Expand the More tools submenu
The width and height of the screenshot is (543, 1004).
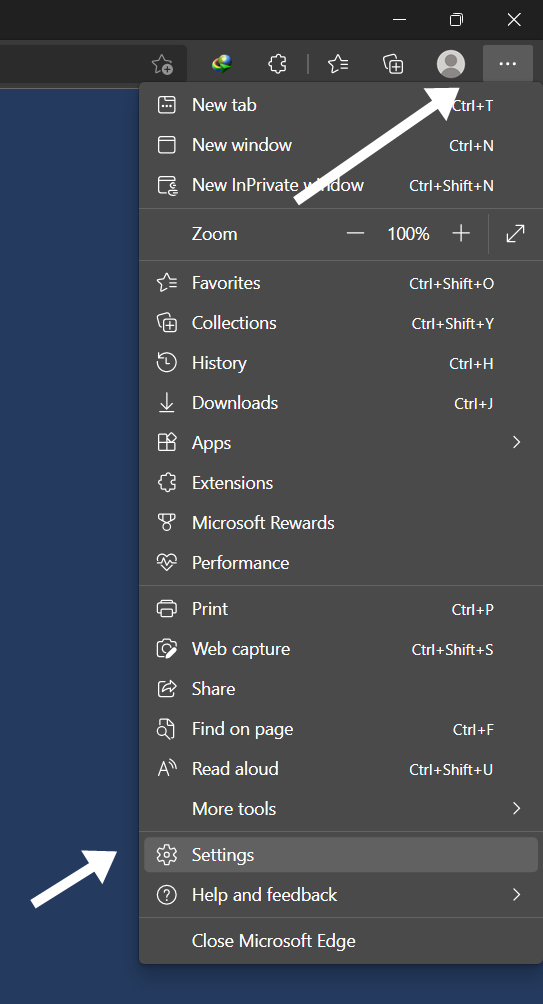(341, 809)
